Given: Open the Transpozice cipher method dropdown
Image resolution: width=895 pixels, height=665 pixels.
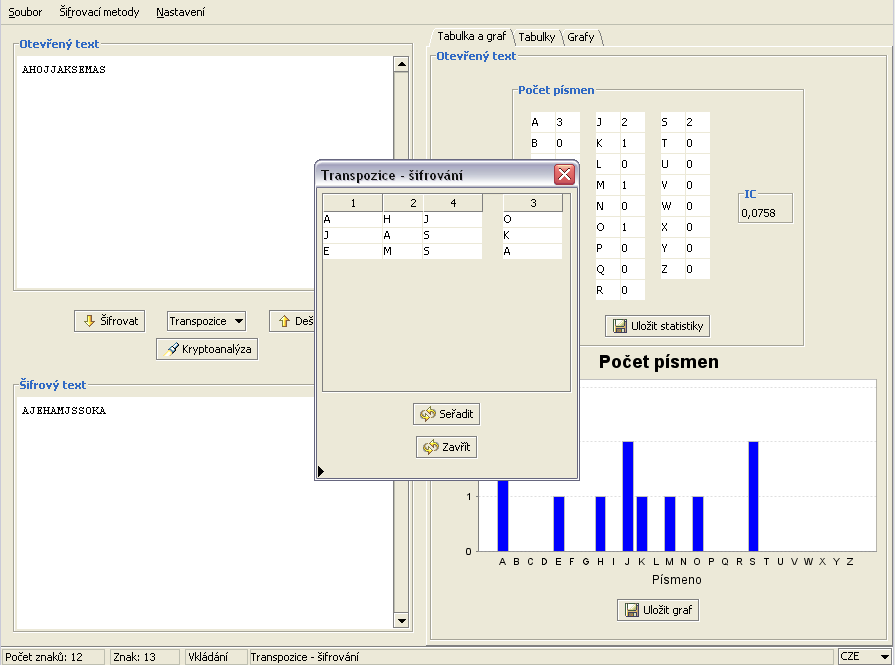Looking at the screenshot, I should click(206, 321).
